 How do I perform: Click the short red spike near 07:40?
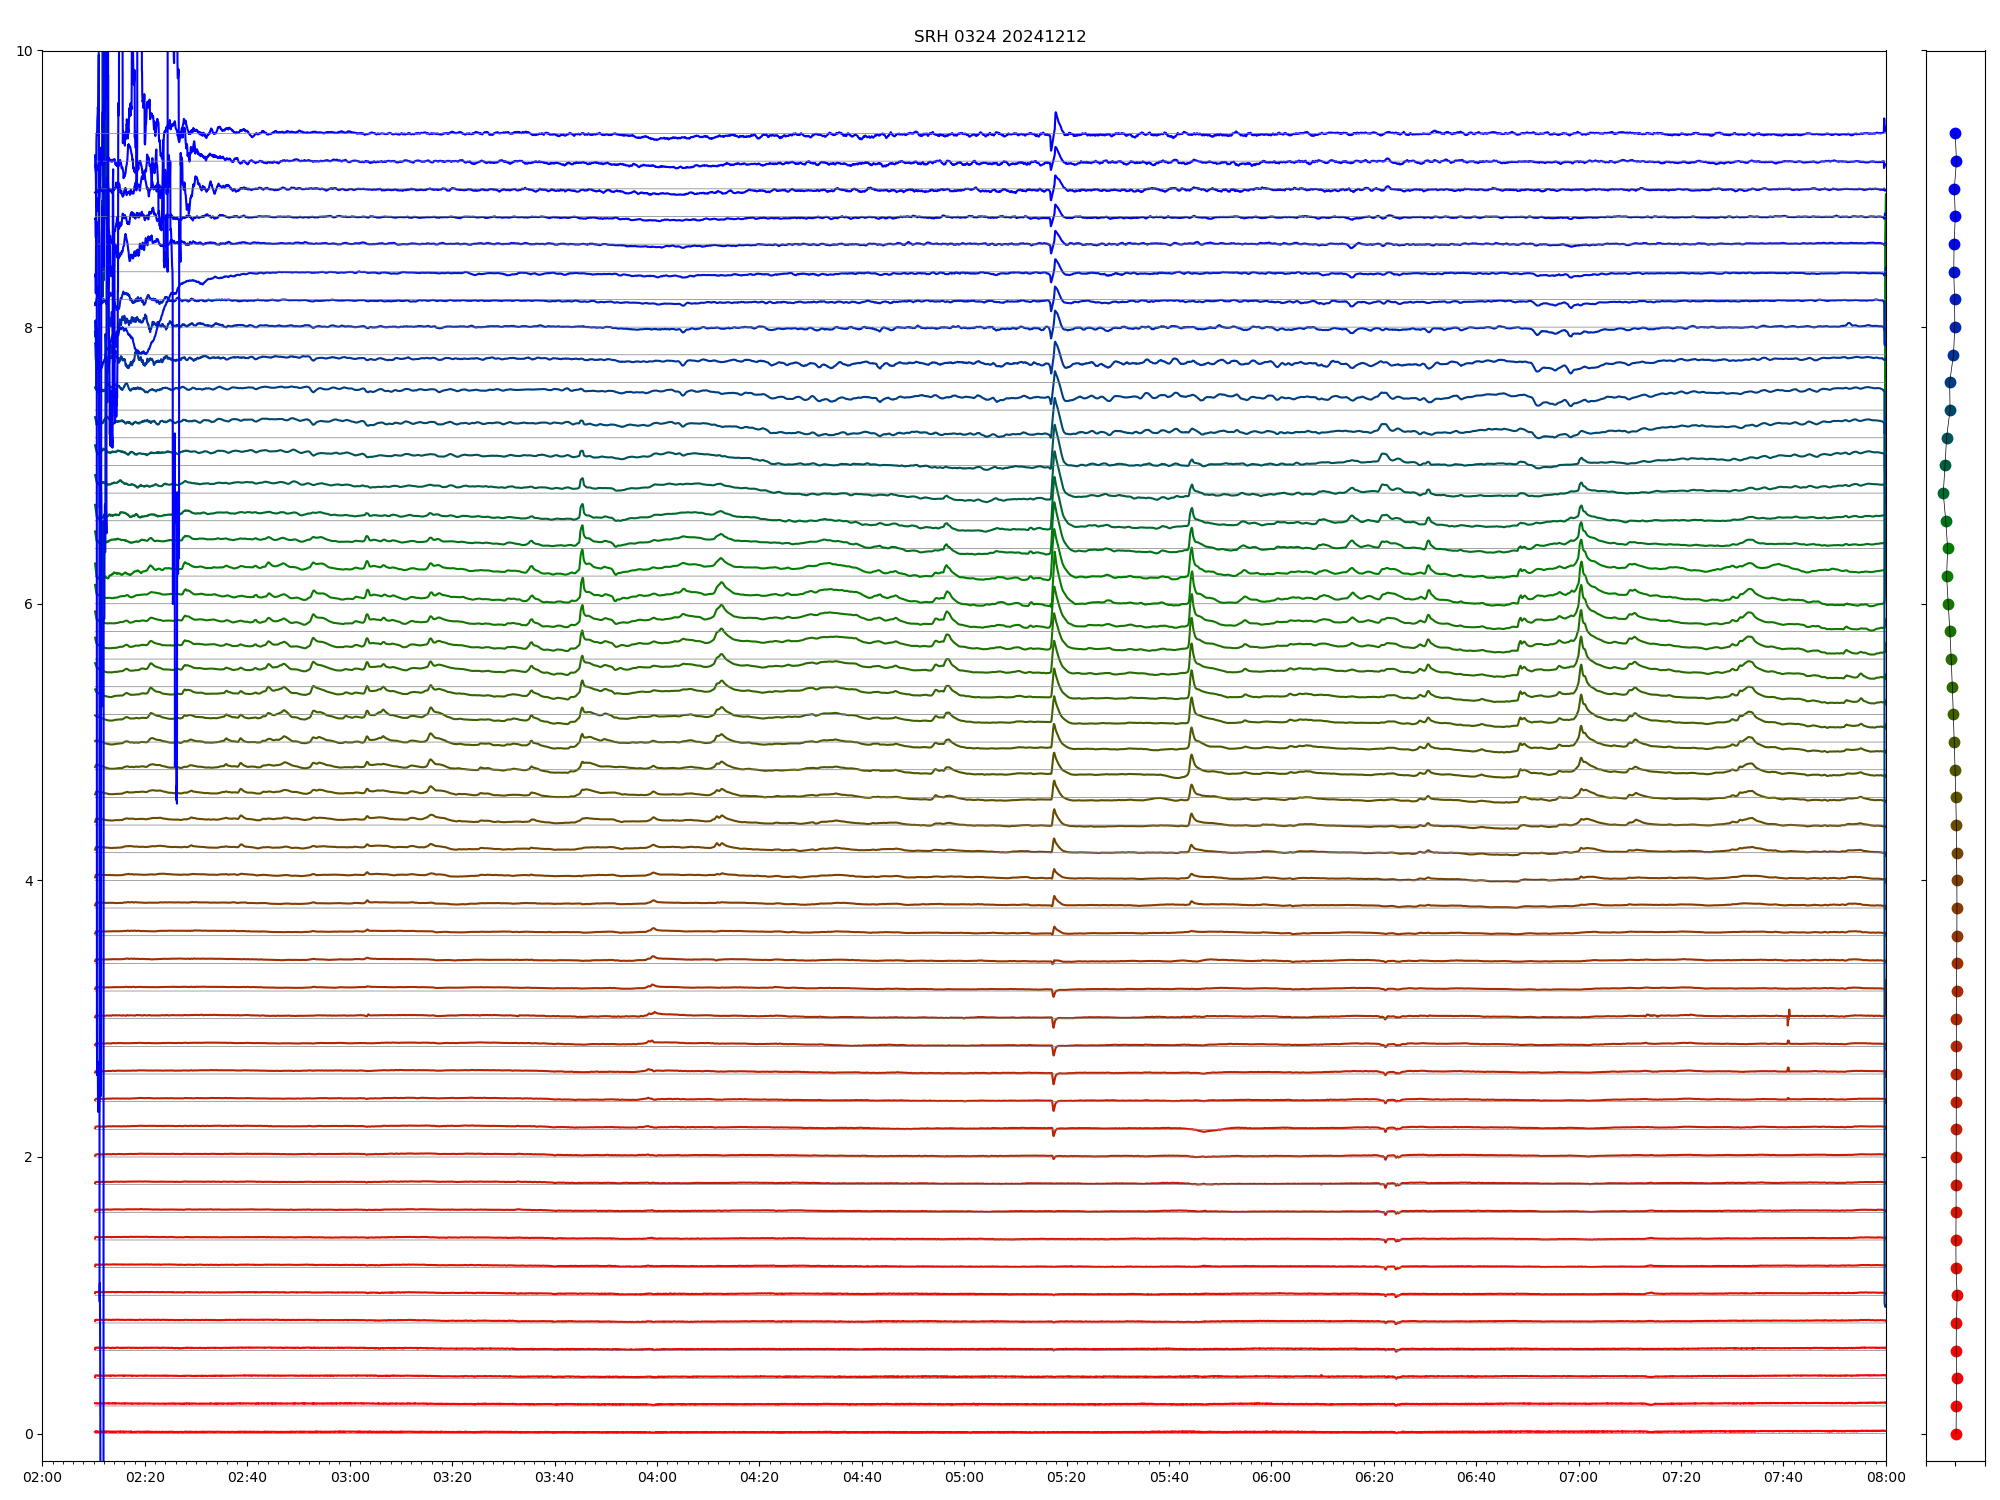[1788, 1016]
